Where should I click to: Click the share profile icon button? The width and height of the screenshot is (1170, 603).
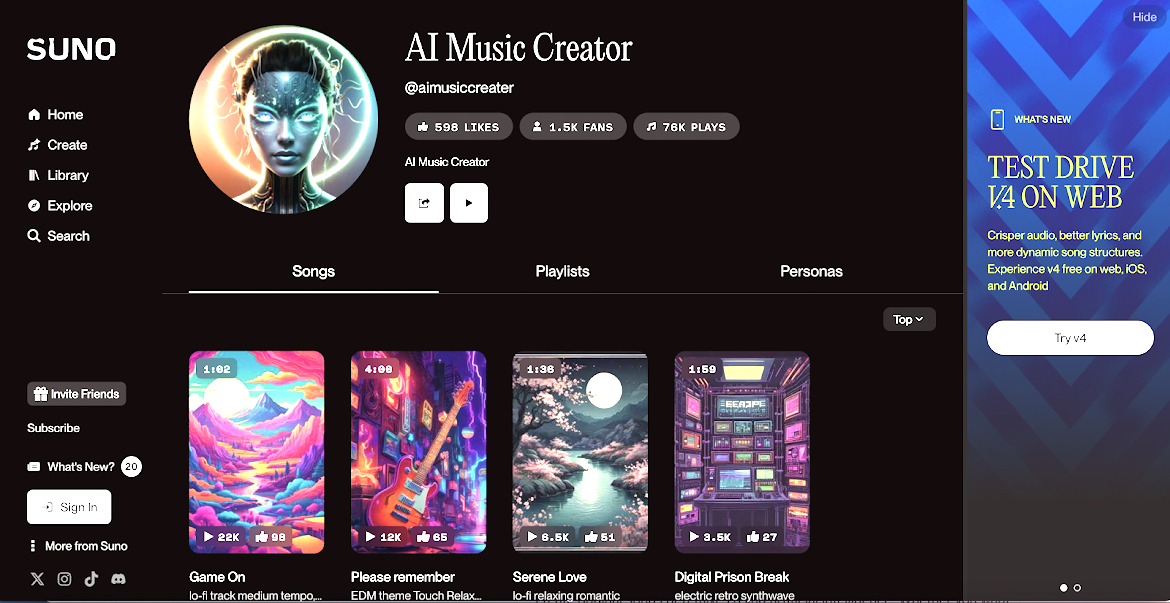[424, 203]
